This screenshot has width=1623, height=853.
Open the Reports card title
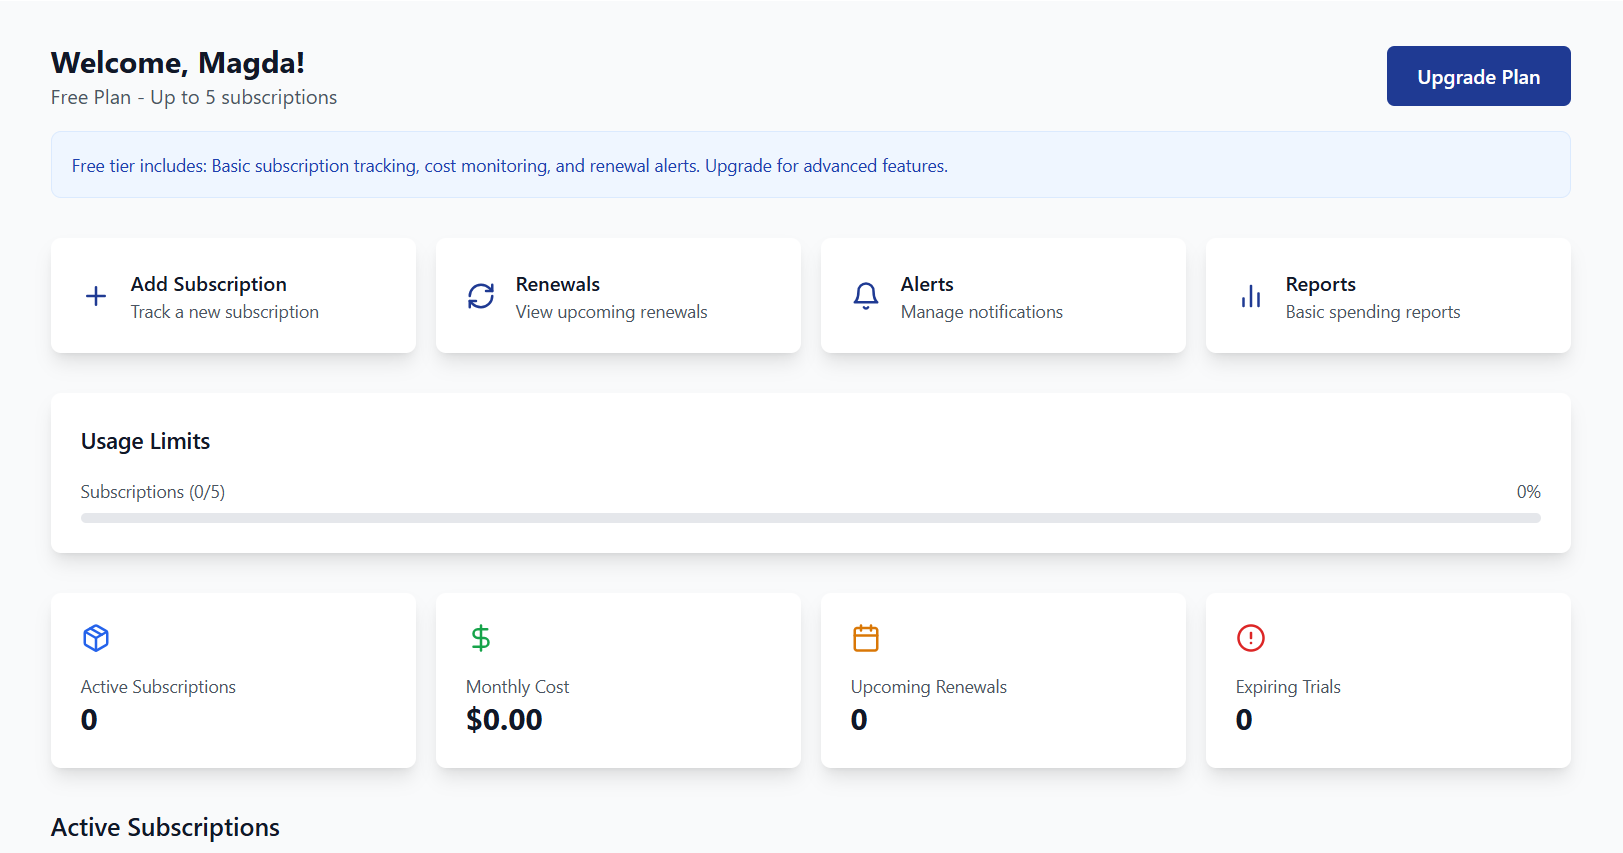click(x=1320, y=284)
